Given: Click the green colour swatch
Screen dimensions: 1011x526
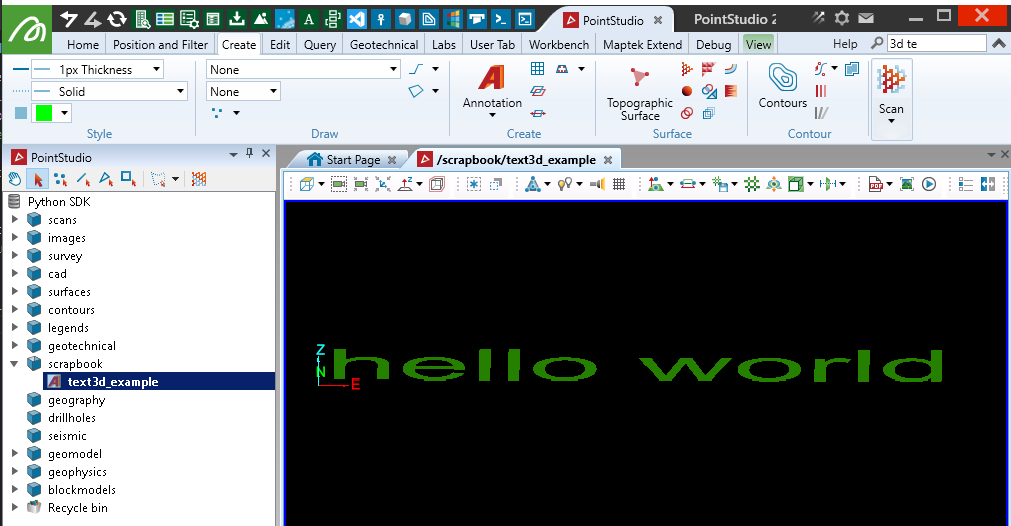Looking at the screenshot, I should coord(44,113).
